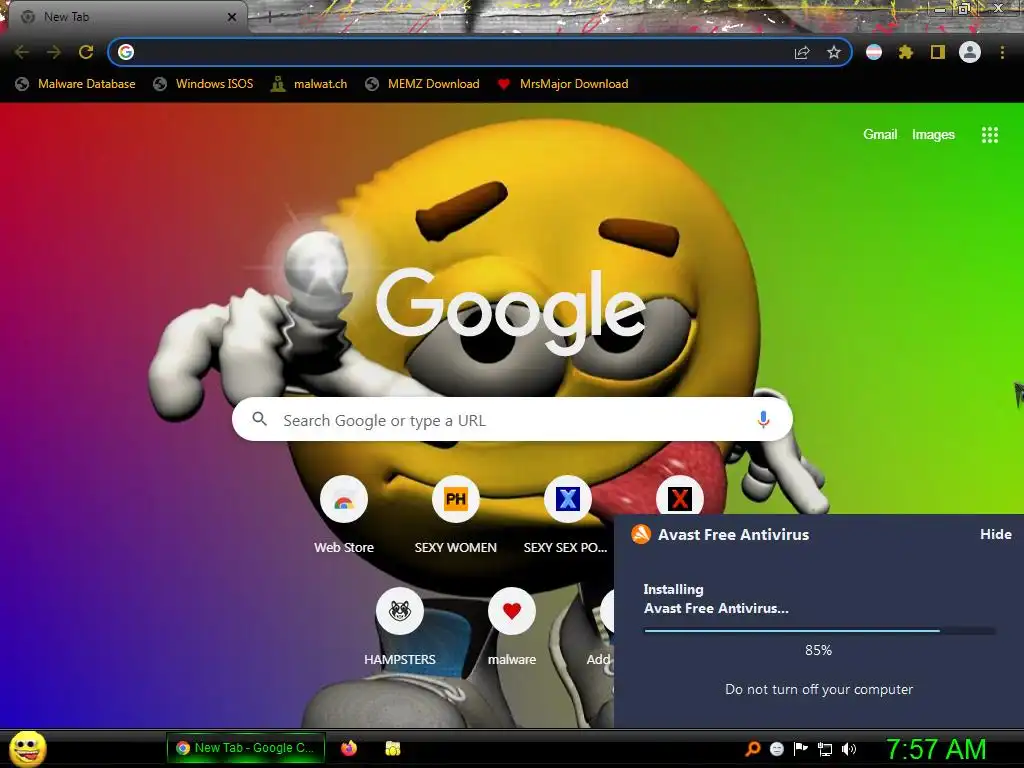Open the network tray icon
1024x768 pixels.
coord(825,749)
